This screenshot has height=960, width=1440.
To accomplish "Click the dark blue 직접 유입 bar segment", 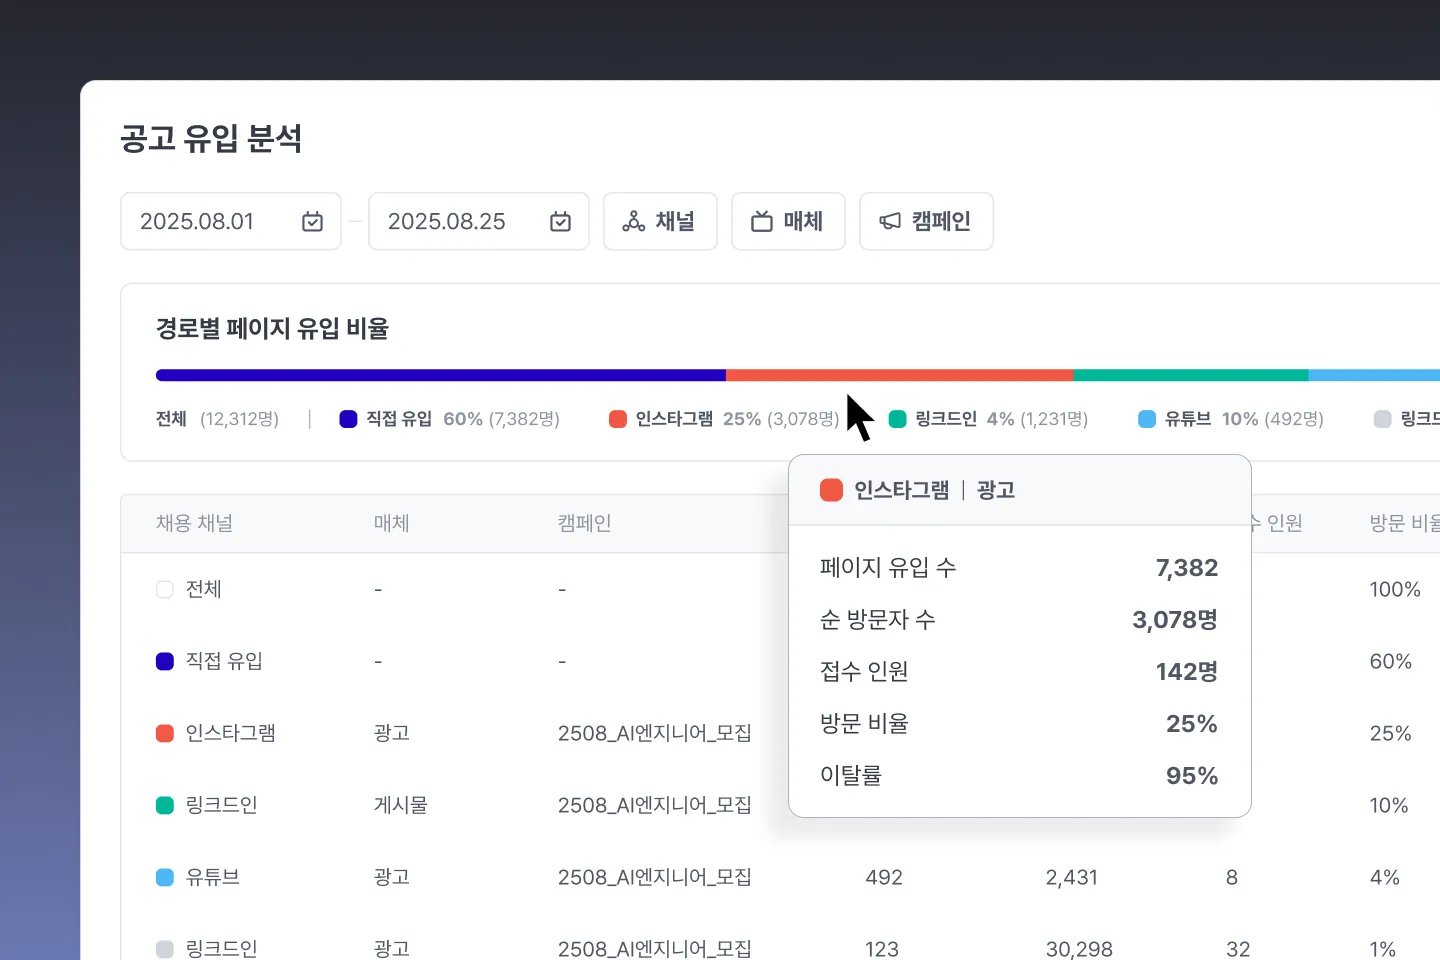I will [x=441, y=375].
